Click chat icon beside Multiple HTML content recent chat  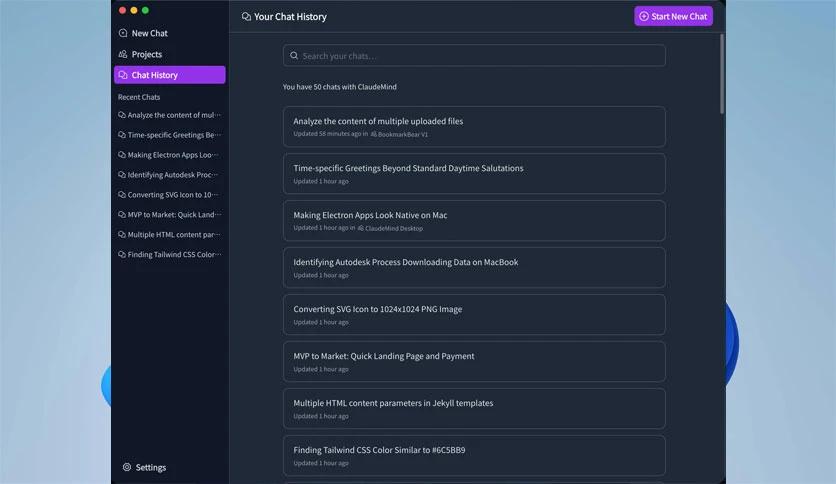pos(122,234)
